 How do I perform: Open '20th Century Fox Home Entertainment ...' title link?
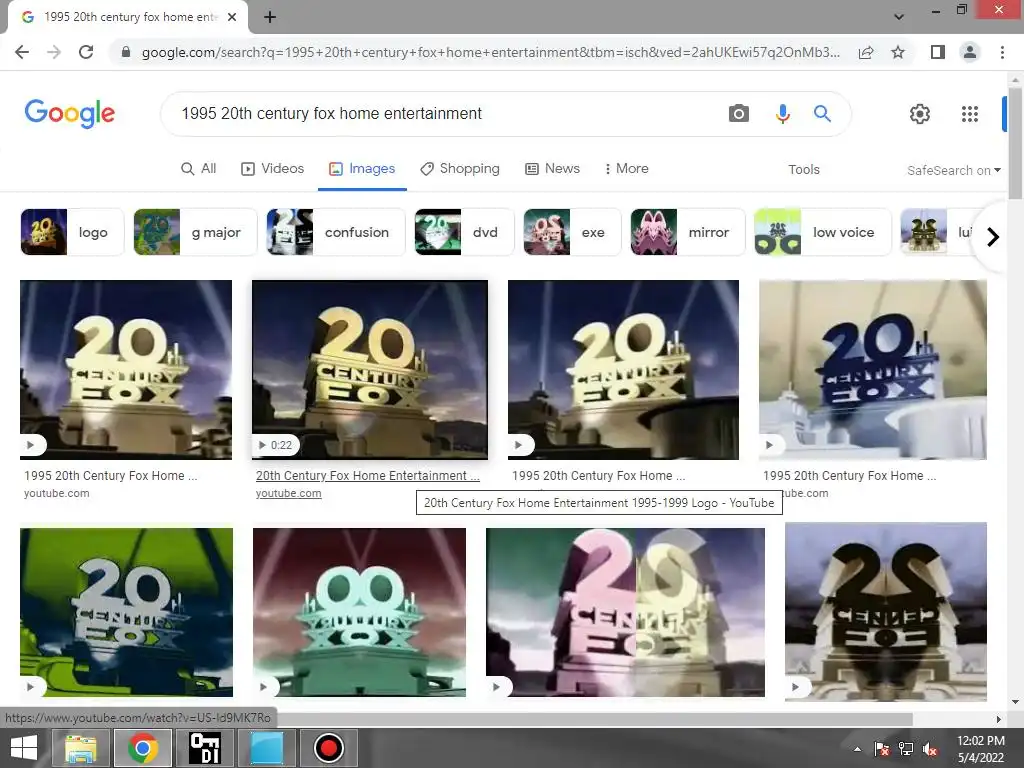point(368,475)
